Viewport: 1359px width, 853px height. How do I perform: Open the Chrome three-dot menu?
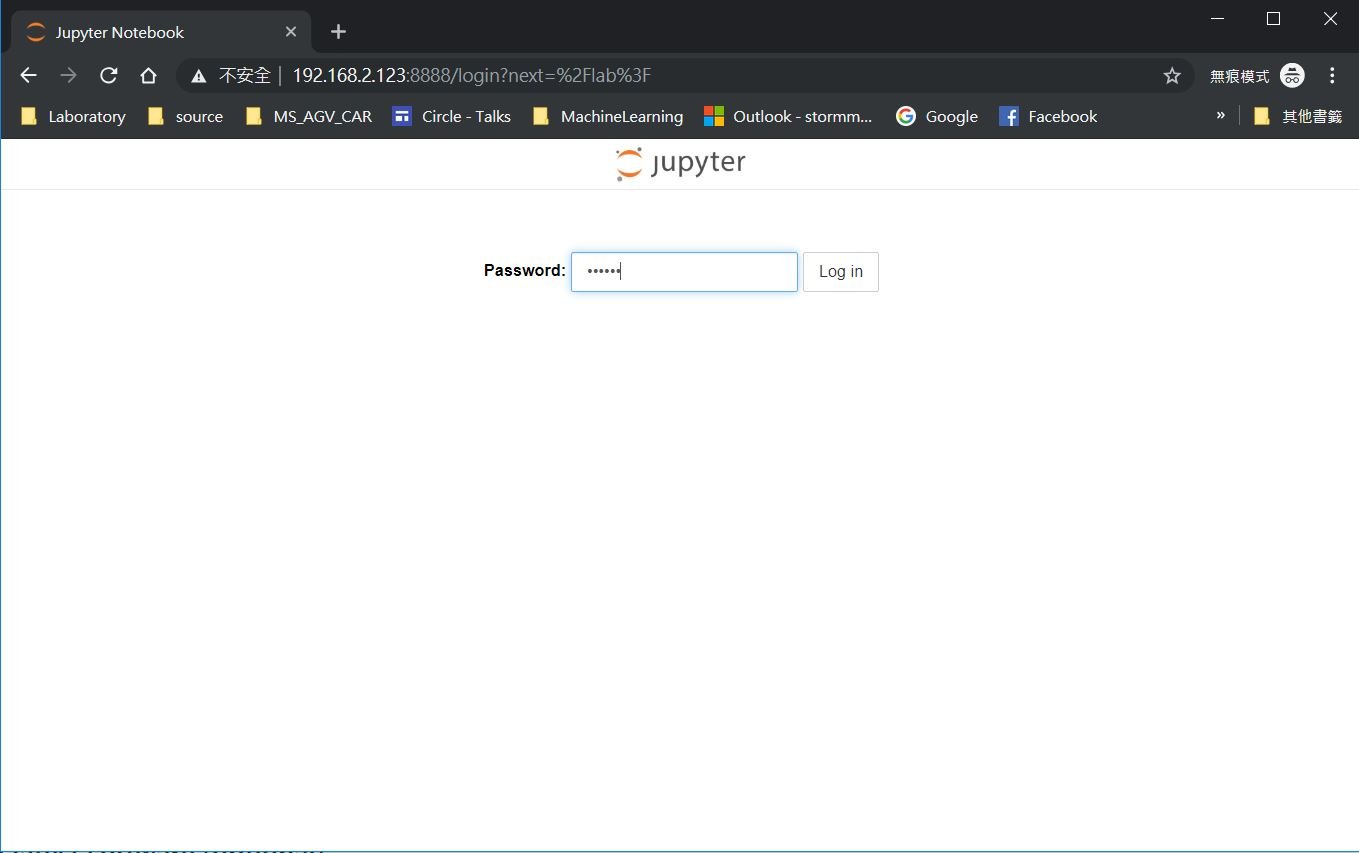[x=1332, y=76]
